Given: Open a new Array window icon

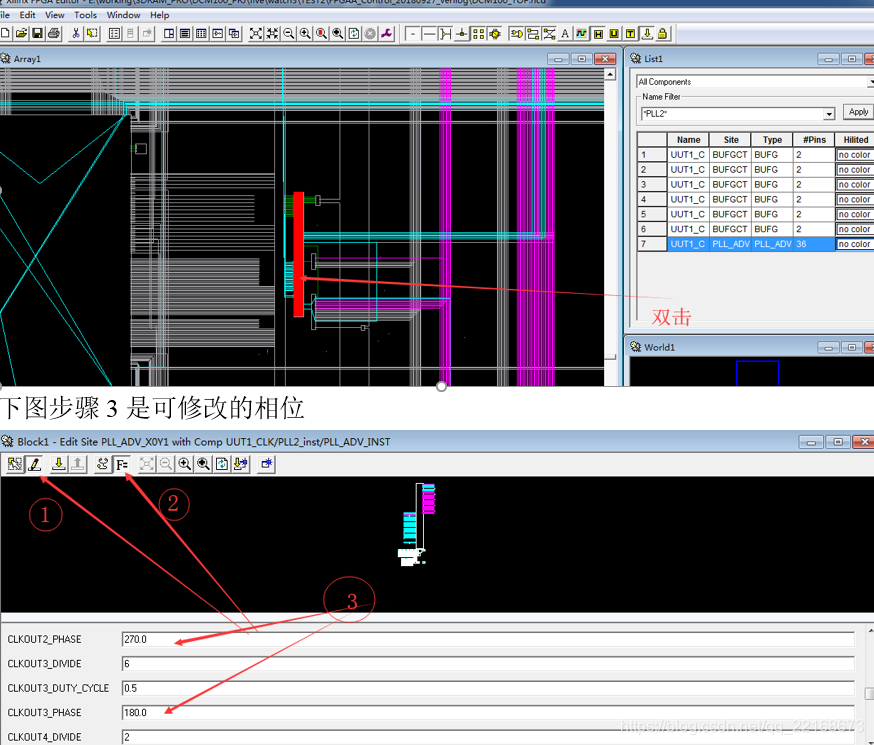Looking at the screenshot, I should point(169,33).
